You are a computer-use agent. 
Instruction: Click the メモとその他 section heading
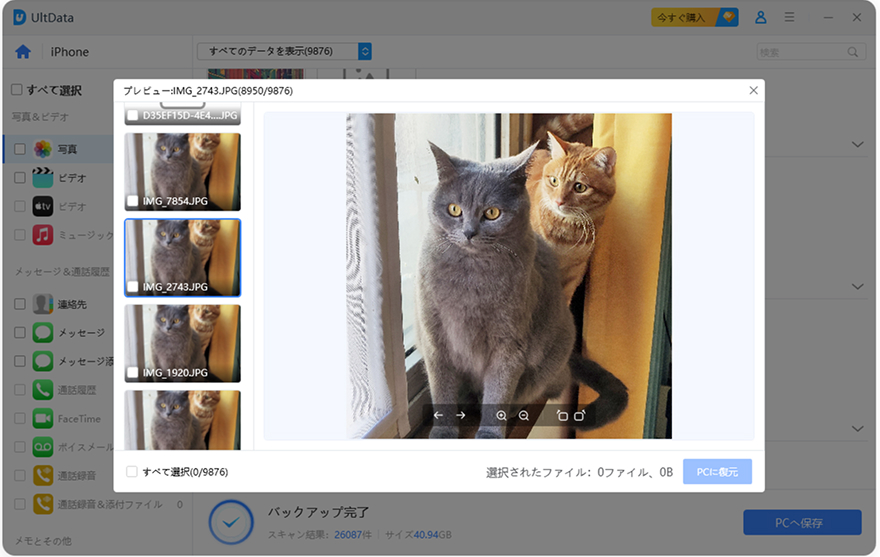[x=43, y=541]
